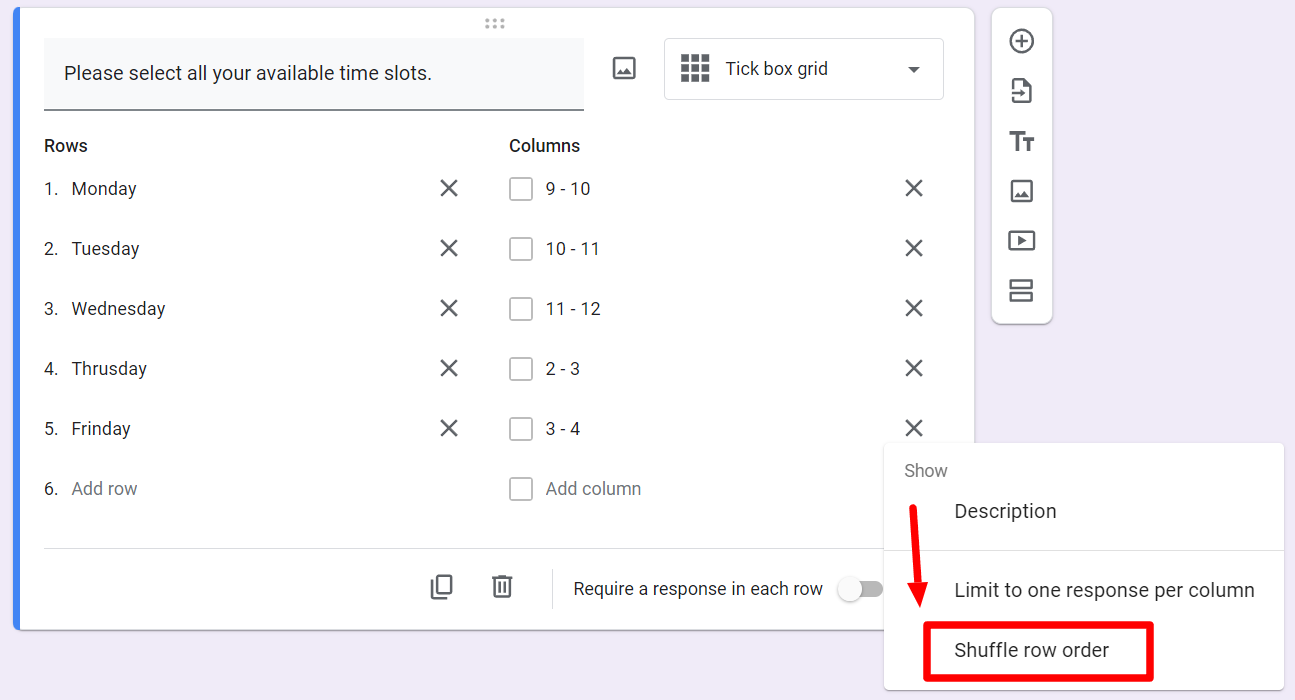The image size is (1295, 700).
Task: Click the Import questions icon
Action: pyautogui.click(x=1021, y=91)
